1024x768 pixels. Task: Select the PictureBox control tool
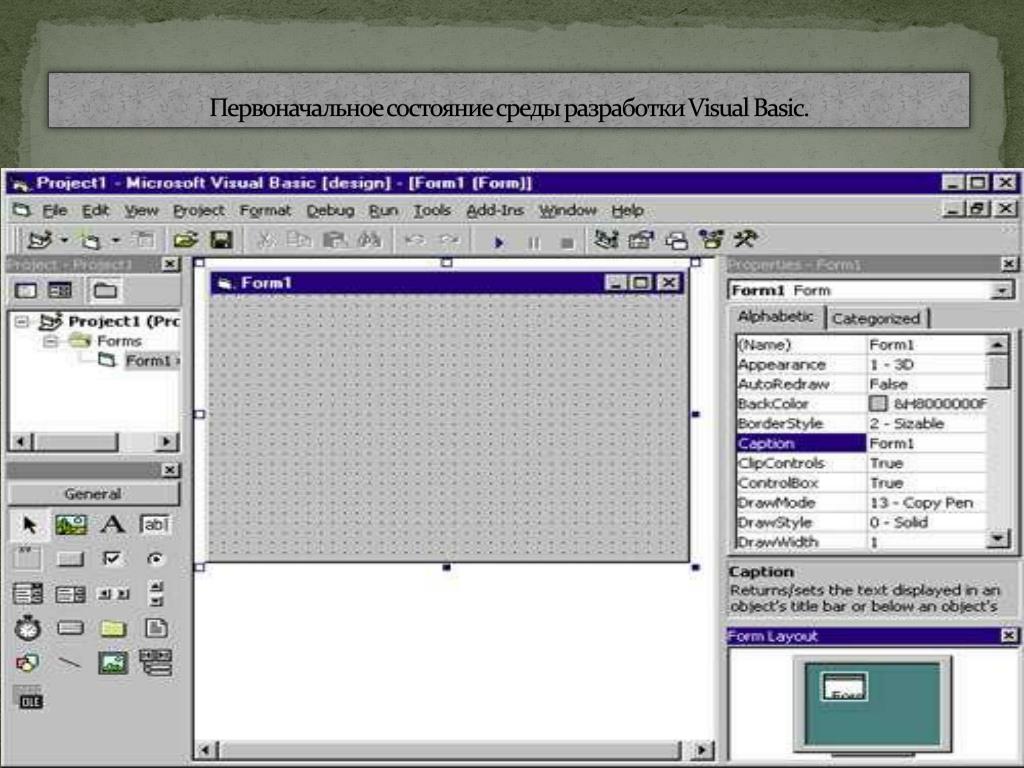point(71,525)
